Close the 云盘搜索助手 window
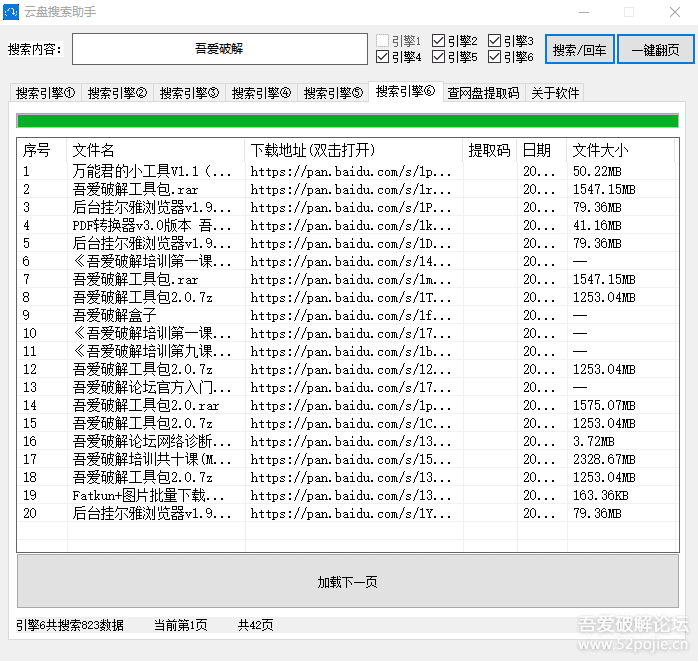This screenshot has height=661, width=698. point(675,12)
